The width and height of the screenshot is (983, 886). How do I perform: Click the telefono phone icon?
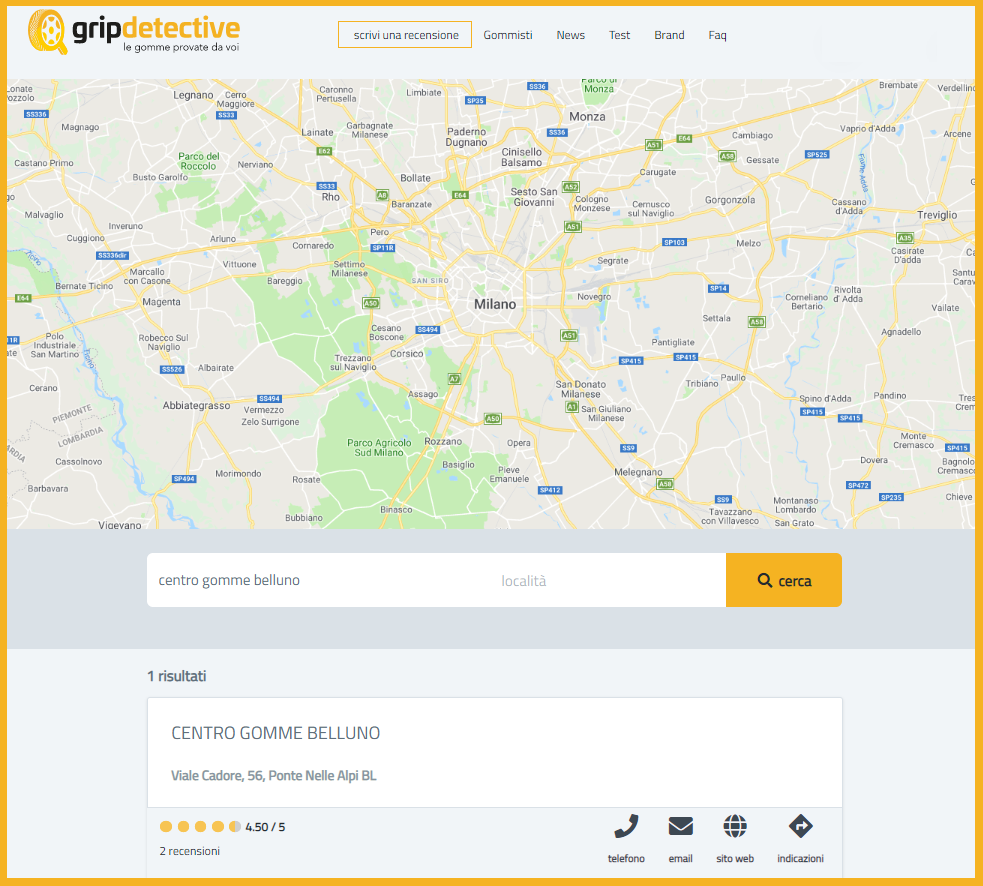(x=626, y=827)
